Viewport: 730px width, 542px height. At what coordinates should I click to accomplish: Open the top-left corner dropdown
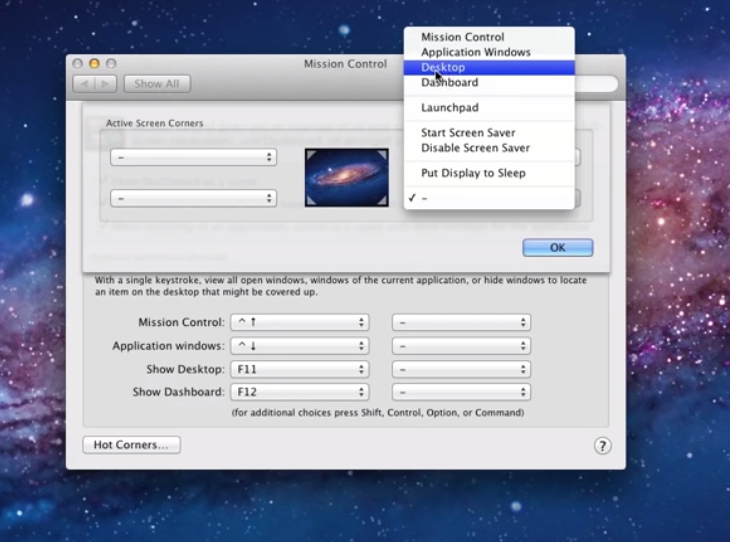[x=194, y=157]
